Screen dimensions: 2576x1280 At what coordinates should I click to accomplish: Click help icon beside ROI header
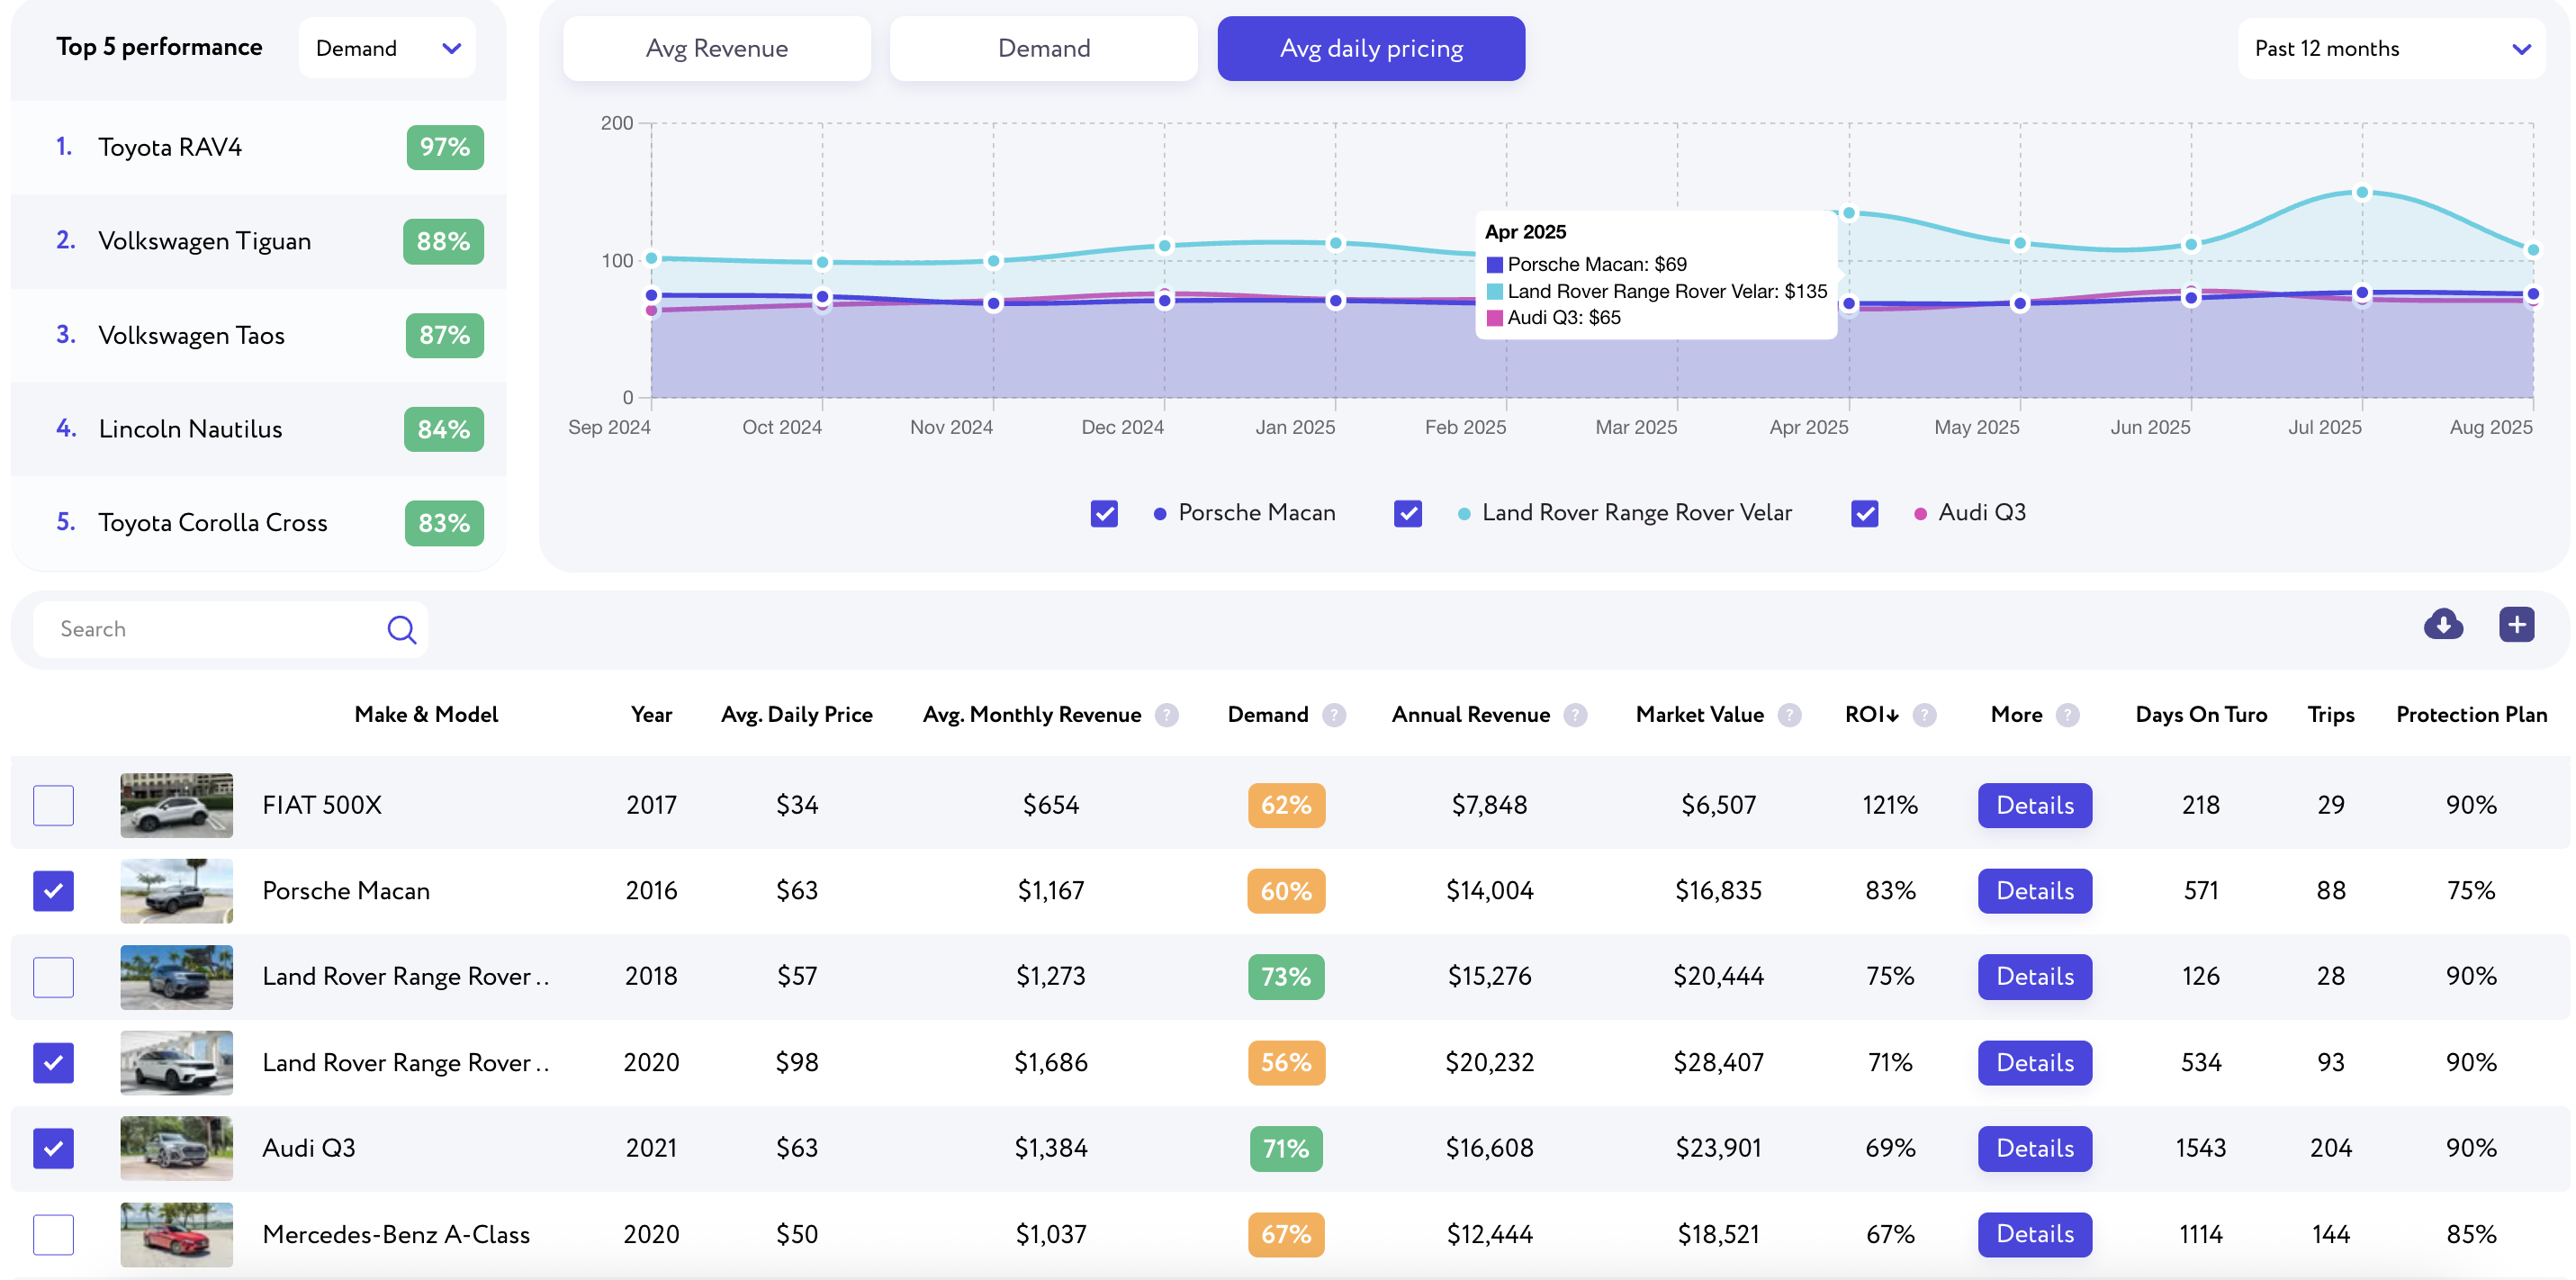pos(1924,715)
